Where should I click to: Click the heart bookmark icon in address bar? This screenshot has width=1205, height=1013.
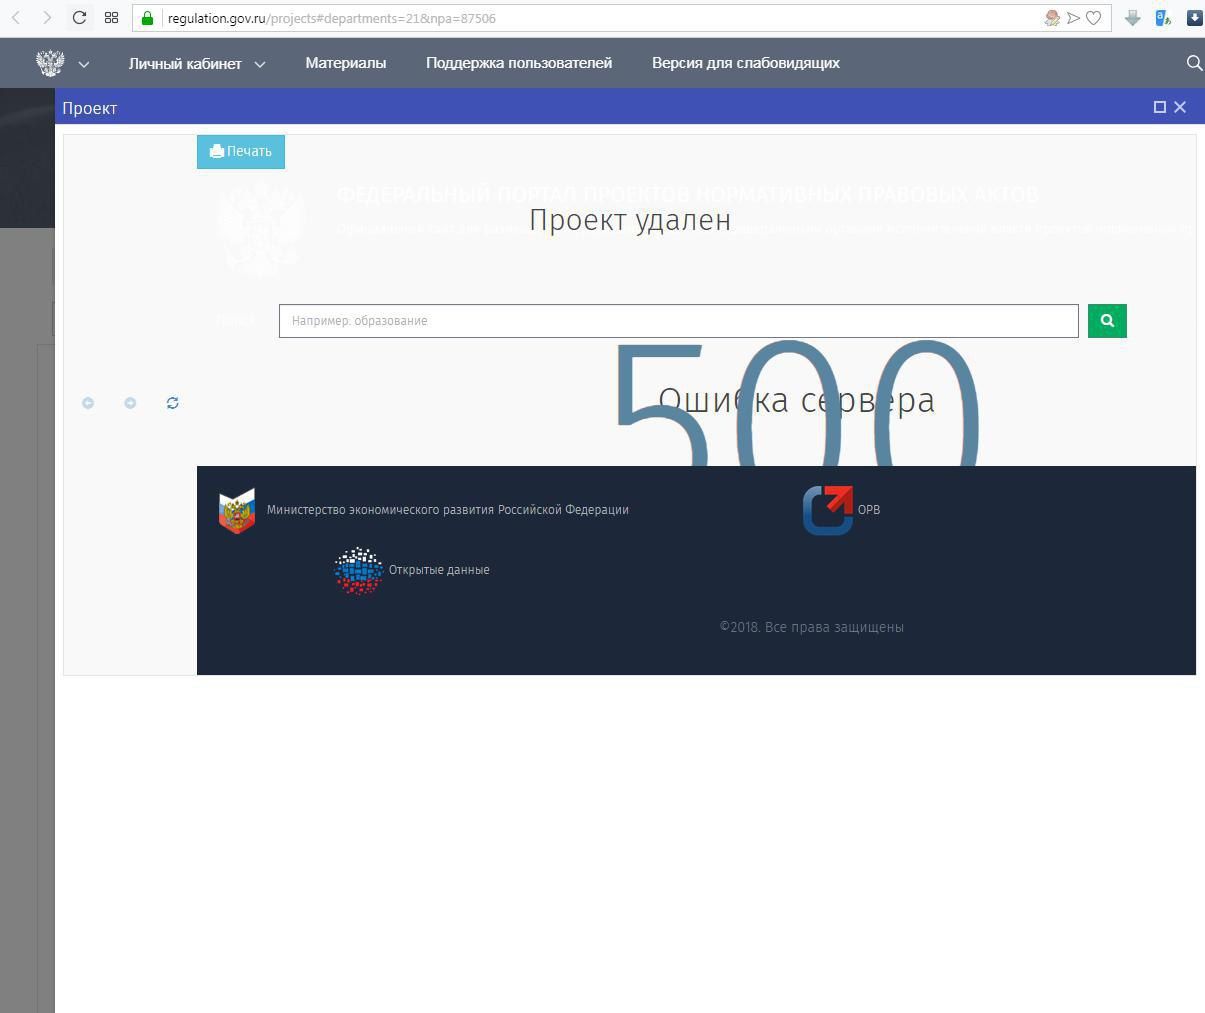[1094, 18]
